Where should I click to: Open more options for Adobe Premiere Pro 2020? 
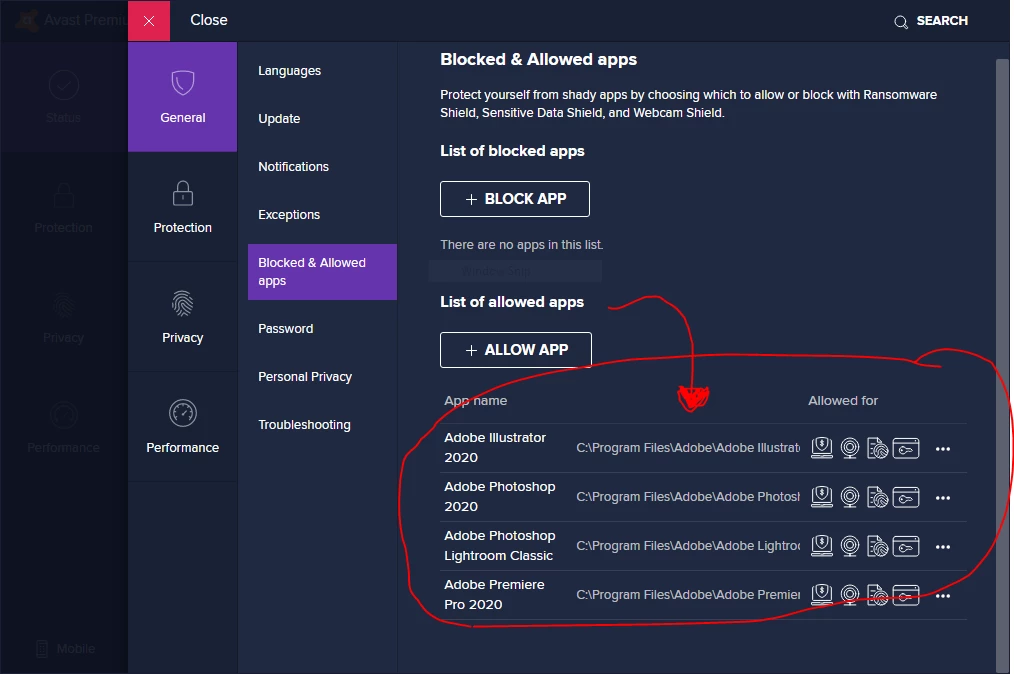(943, 596)
